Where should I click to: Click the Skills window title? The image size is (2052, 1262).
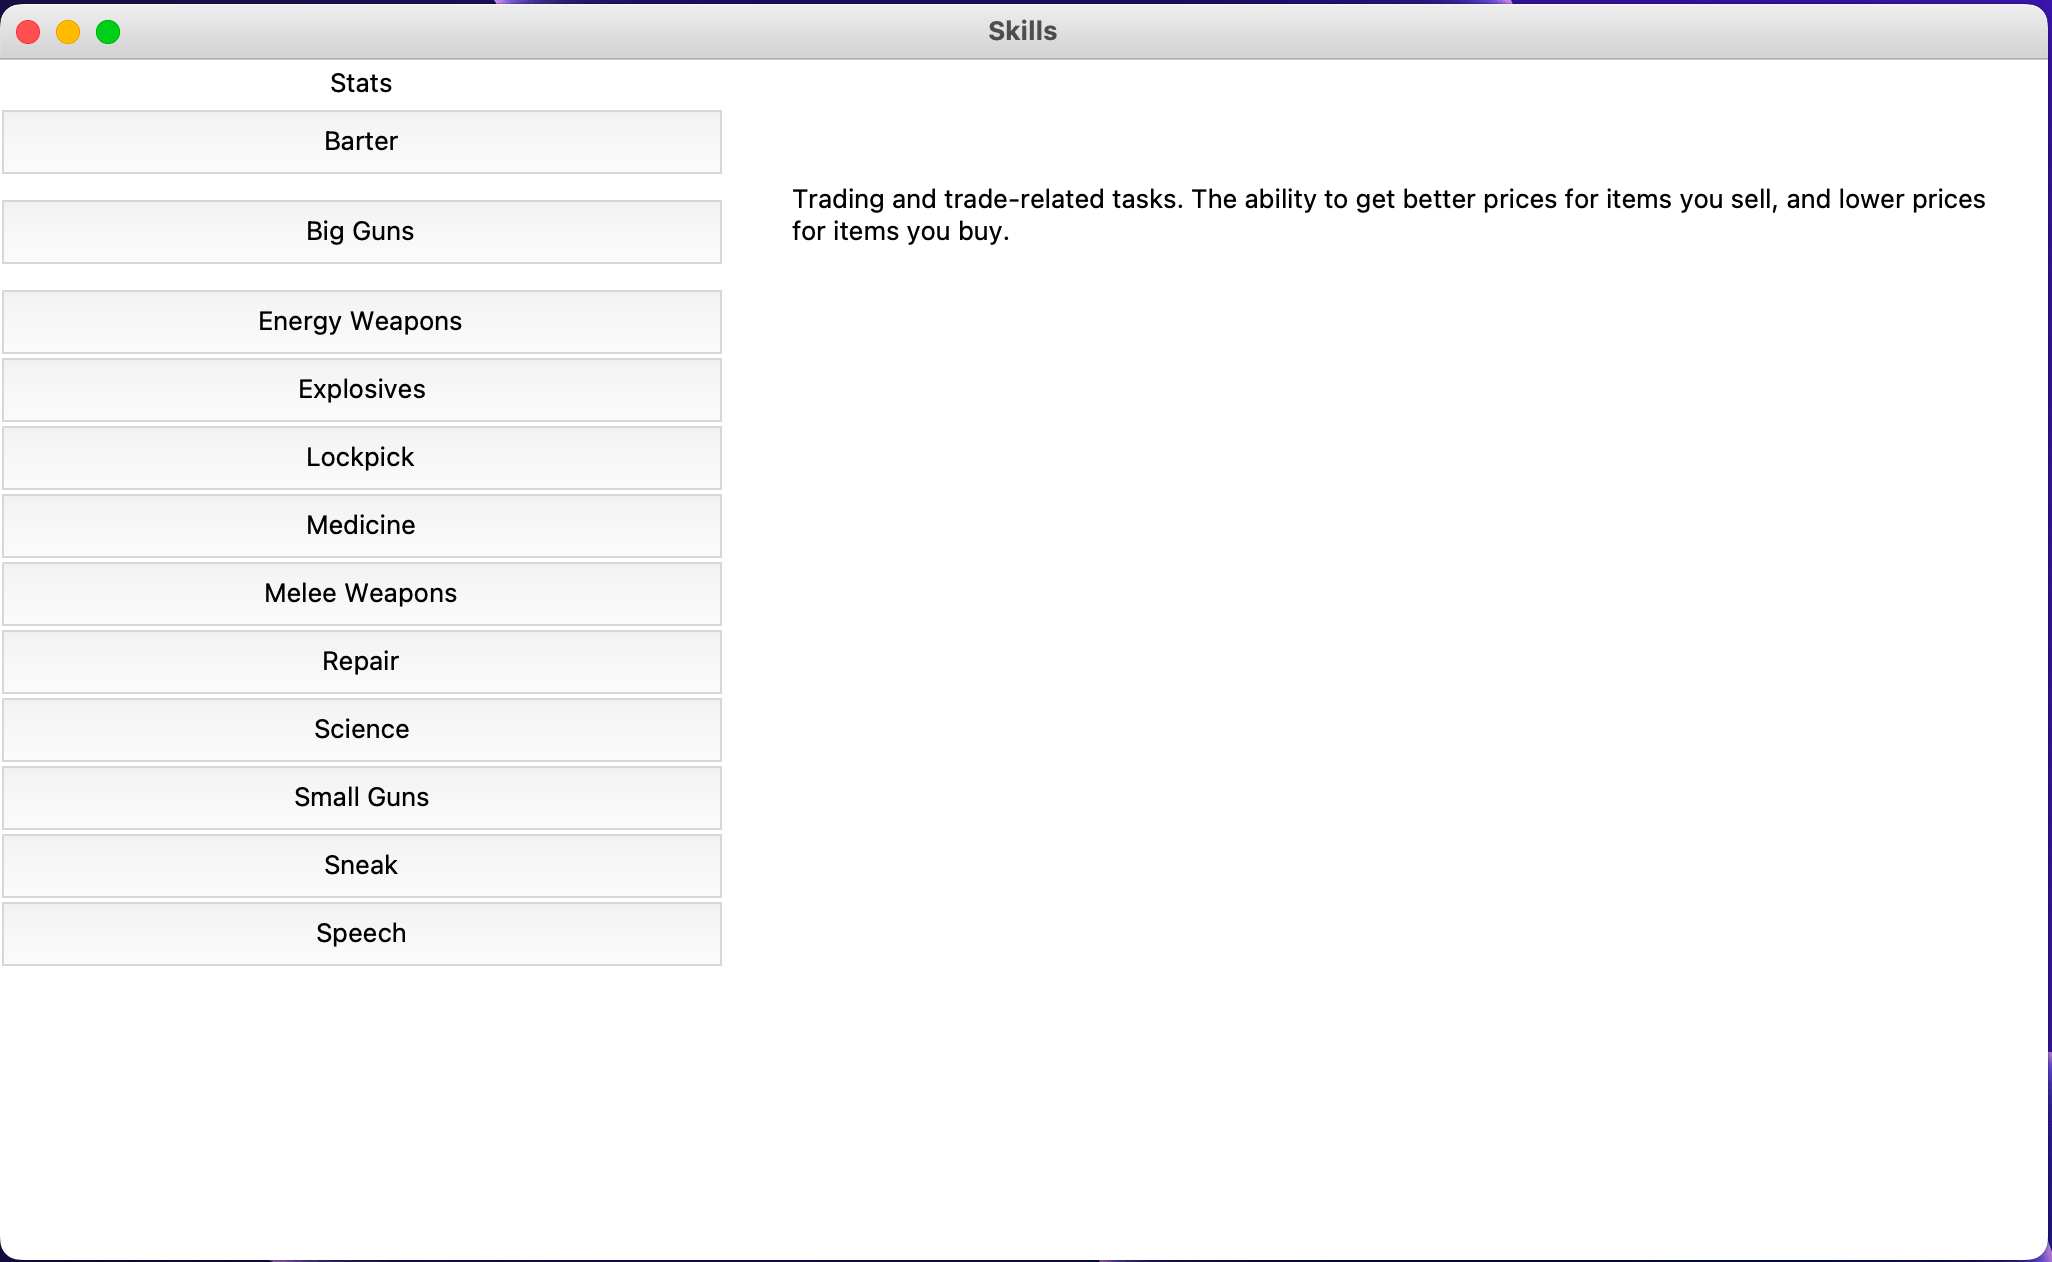1022,31
